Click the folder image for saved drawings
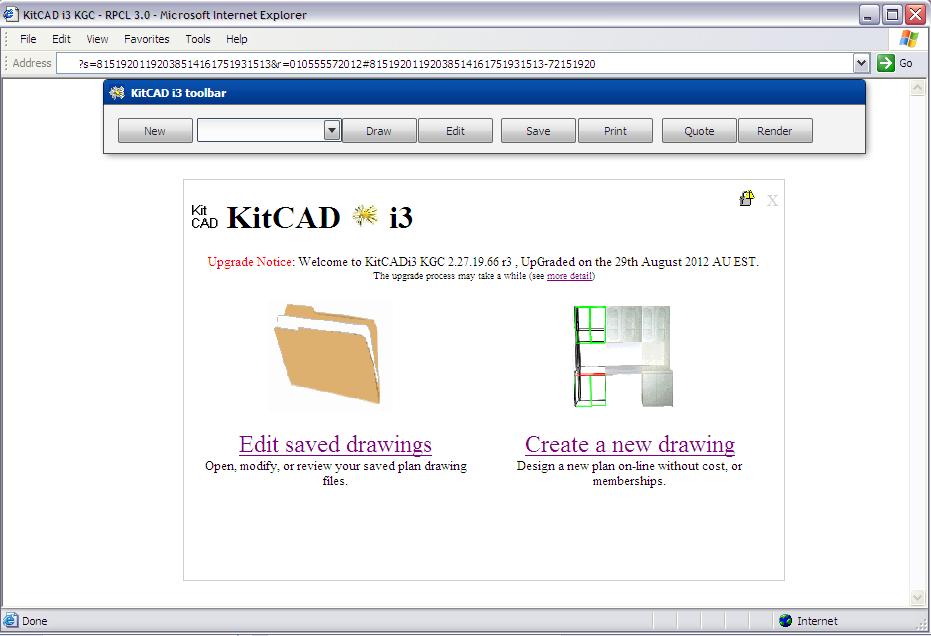This screenshot has width=931, height=636. pyautogui.click(x=327, y=355)
